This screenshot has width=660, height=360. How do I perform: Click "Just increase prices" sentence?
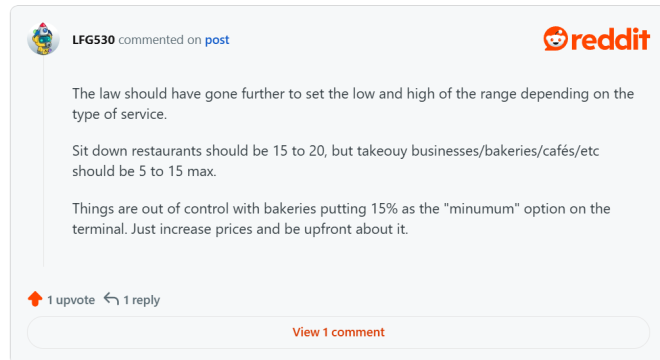point(269,229)
